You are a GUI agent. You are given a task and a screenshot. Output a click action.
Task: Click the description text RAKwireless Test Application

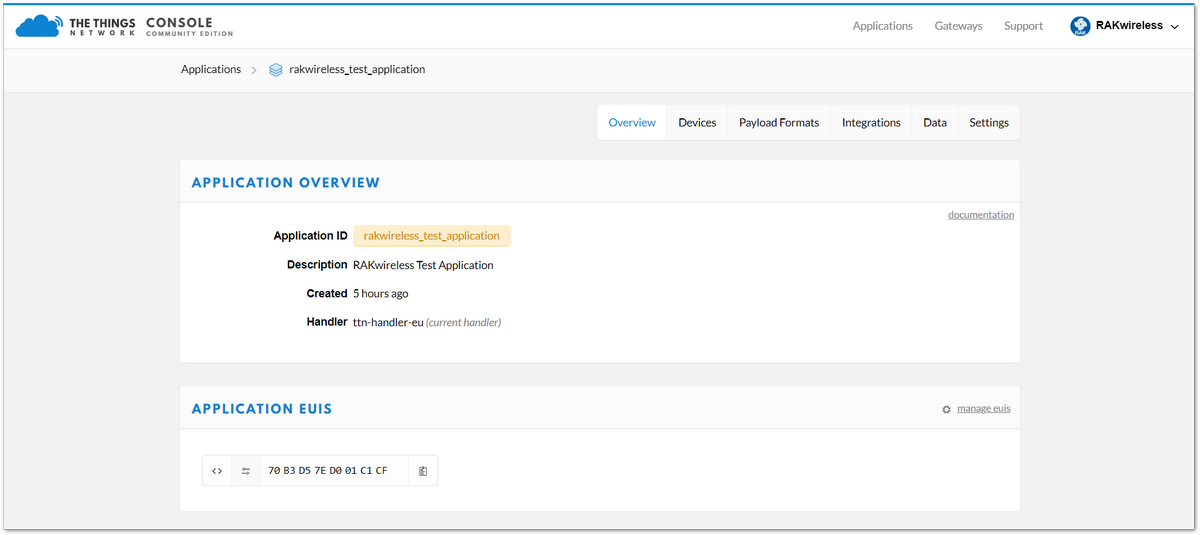click(x=423, y=265)
